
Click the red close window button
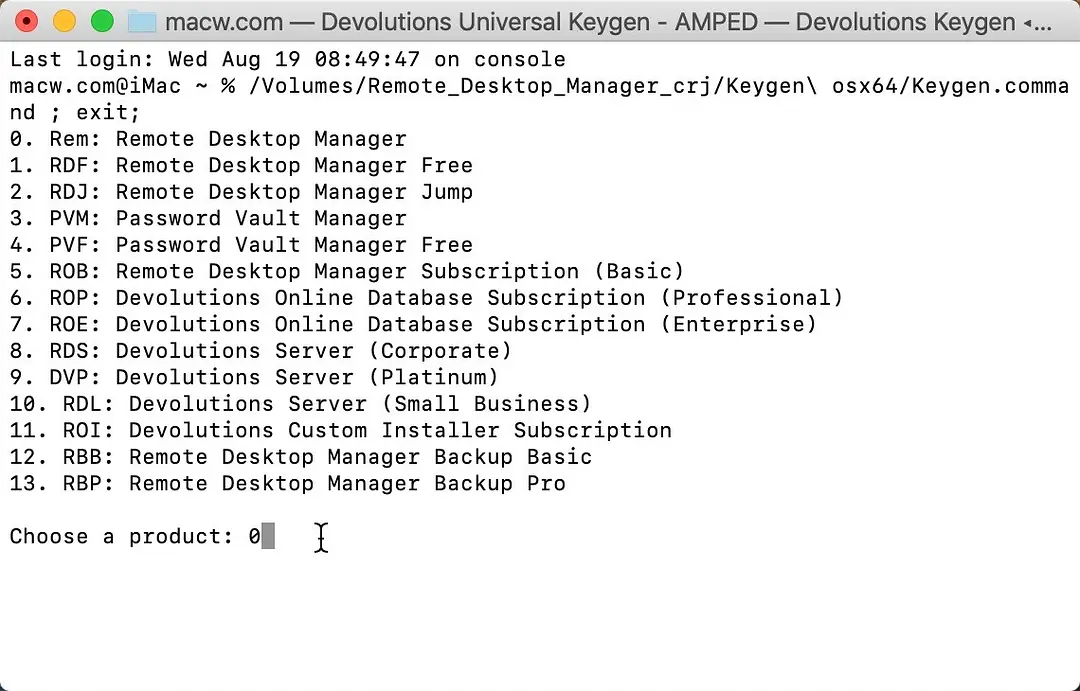(26, 21)
